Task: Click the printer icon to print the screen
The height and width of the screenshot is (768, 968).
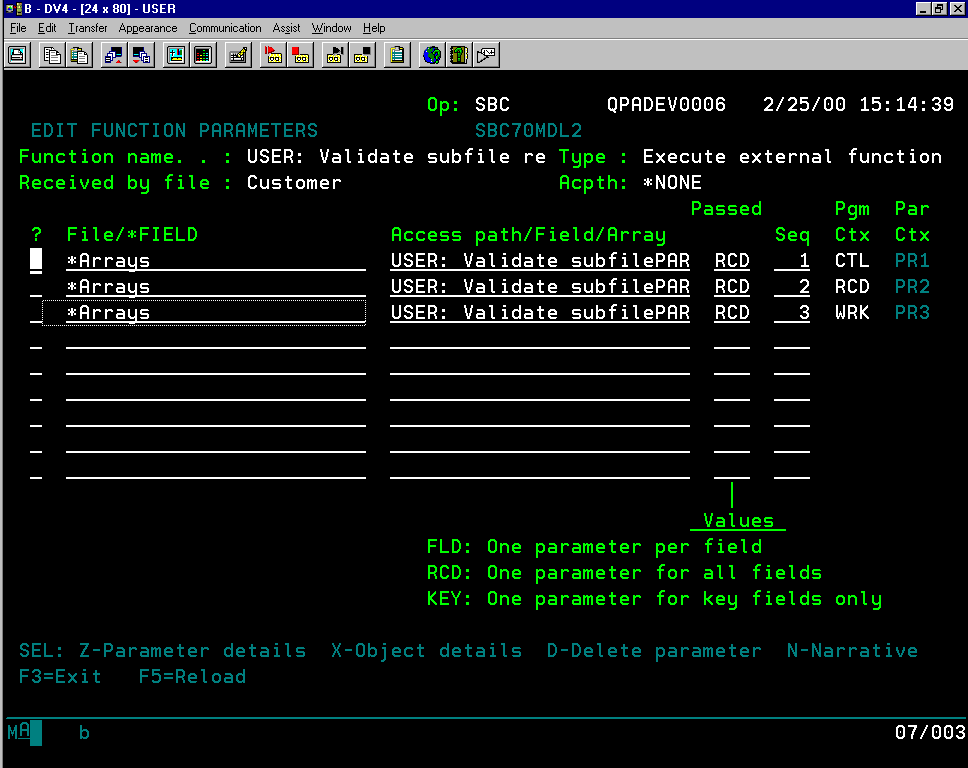Action: [x=17, y=55]
